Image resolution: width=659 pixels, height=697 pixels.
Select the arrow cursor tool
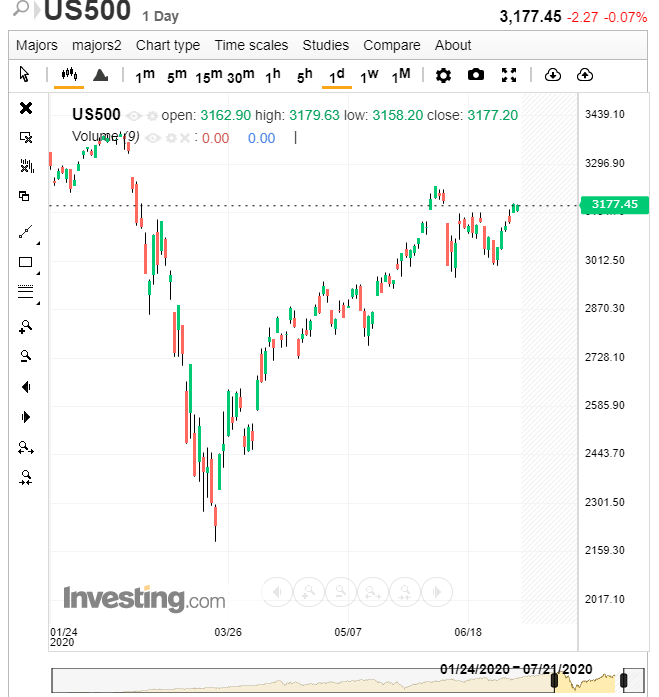[24, 74]
